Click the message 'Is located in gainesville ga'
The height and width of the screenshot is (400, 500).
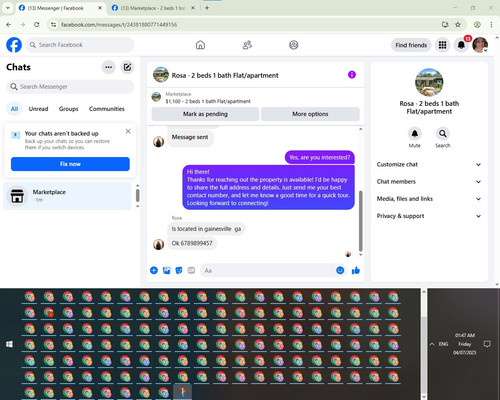206,229
